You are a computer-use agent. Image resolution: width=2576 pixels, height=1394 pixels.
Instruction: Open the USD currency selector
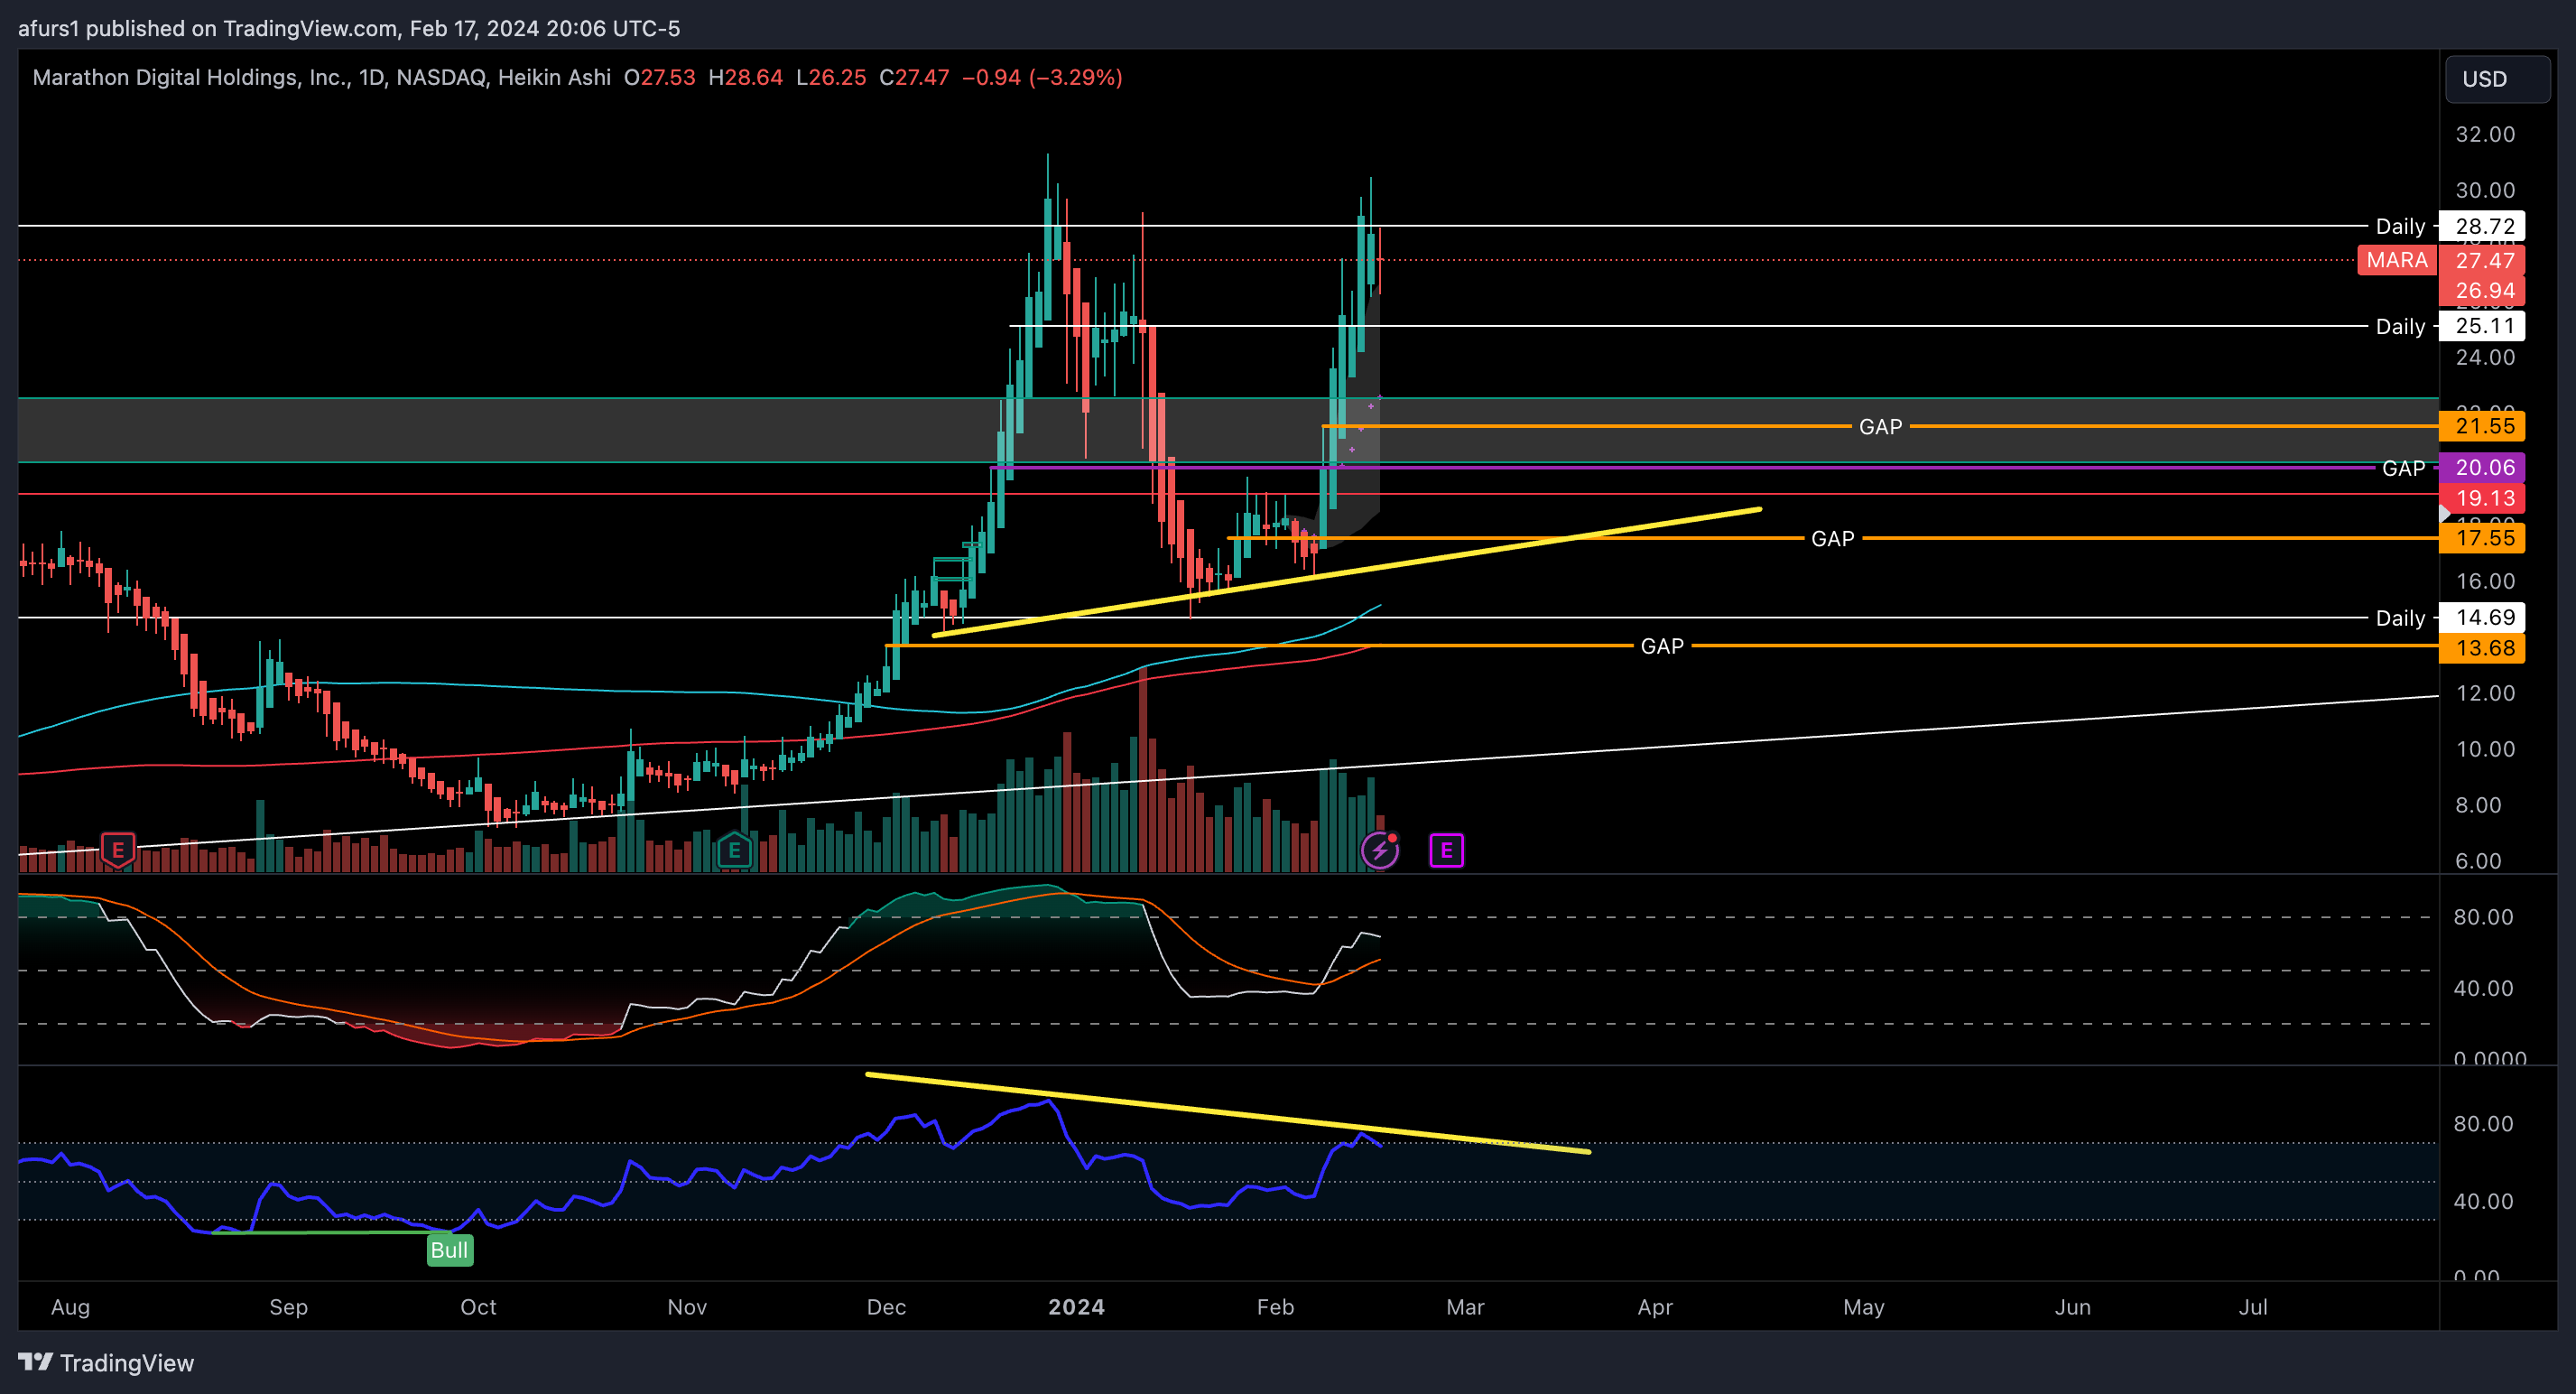tap(2497, 79)
